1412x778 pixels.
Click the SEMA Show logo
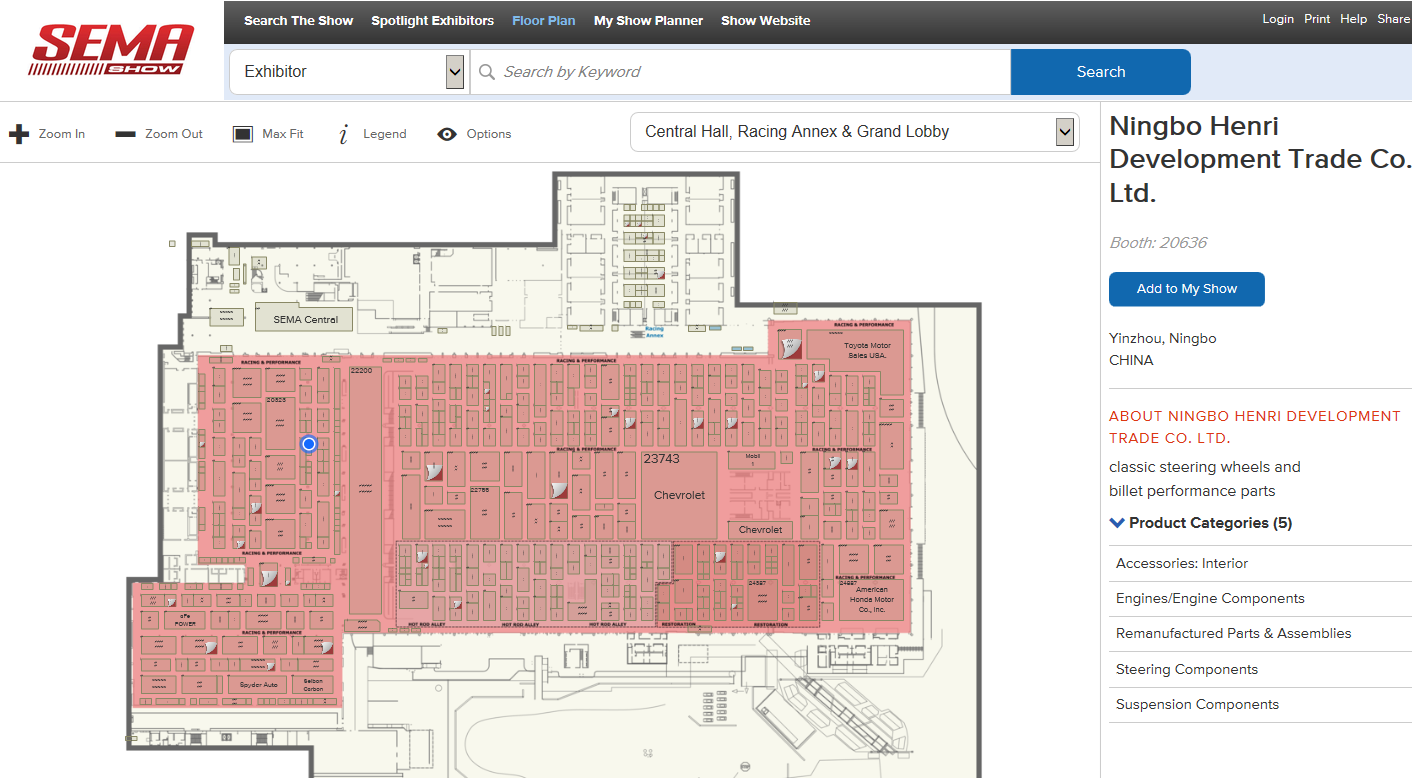point(111,50)
